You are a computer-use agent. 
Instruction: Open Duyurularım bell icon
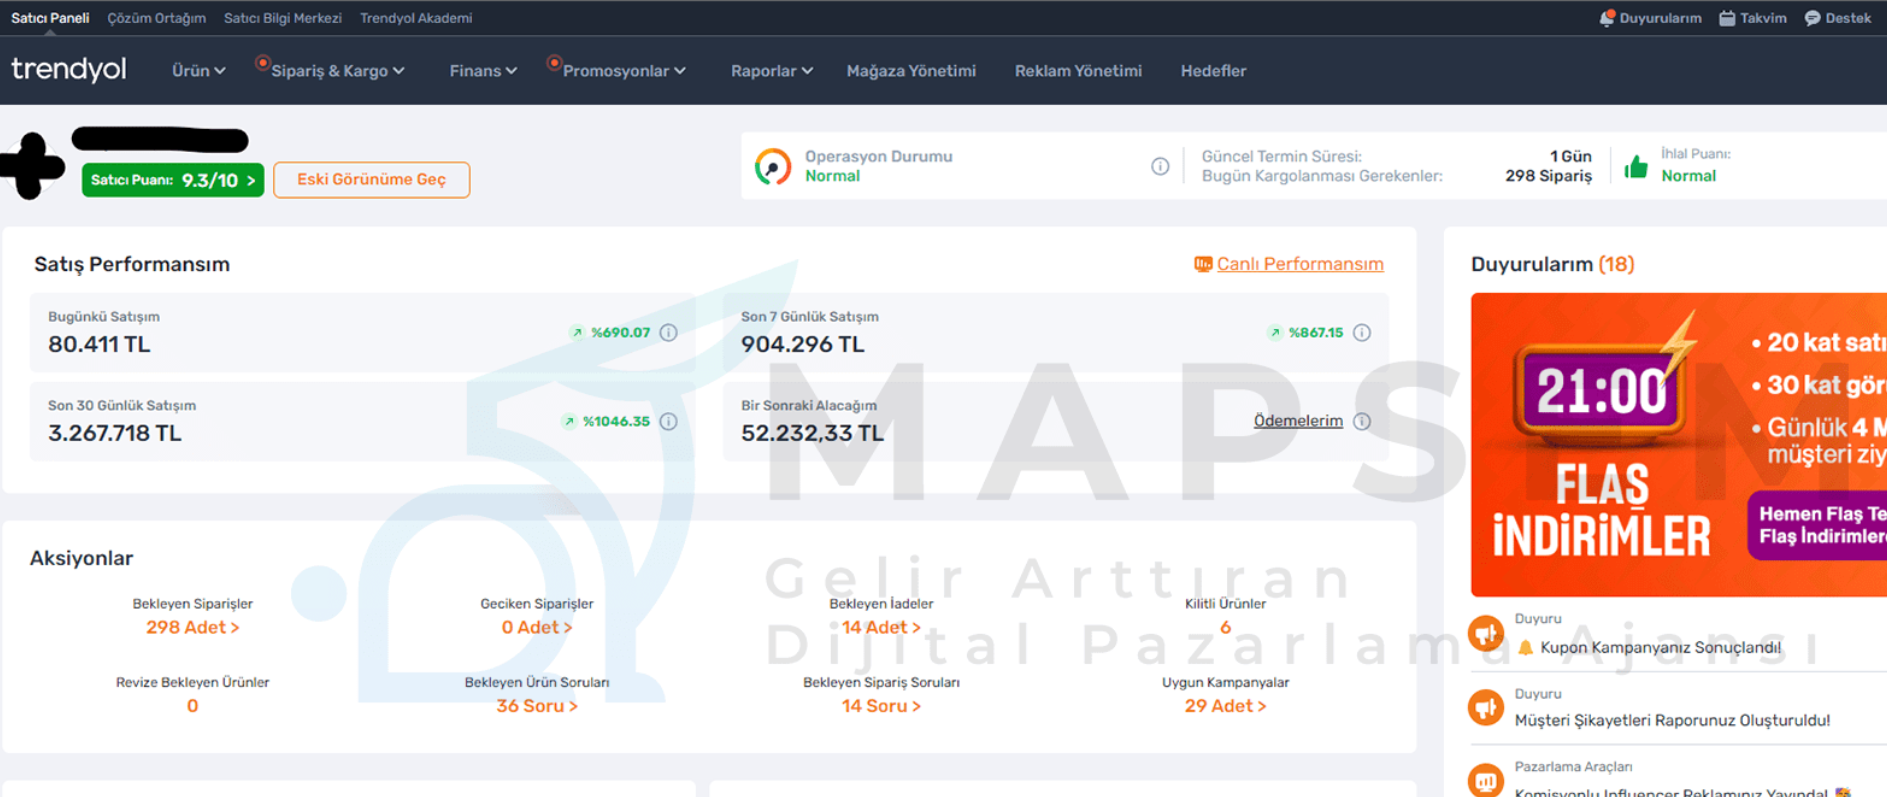pyautogui.click(x=1607, y=18)
